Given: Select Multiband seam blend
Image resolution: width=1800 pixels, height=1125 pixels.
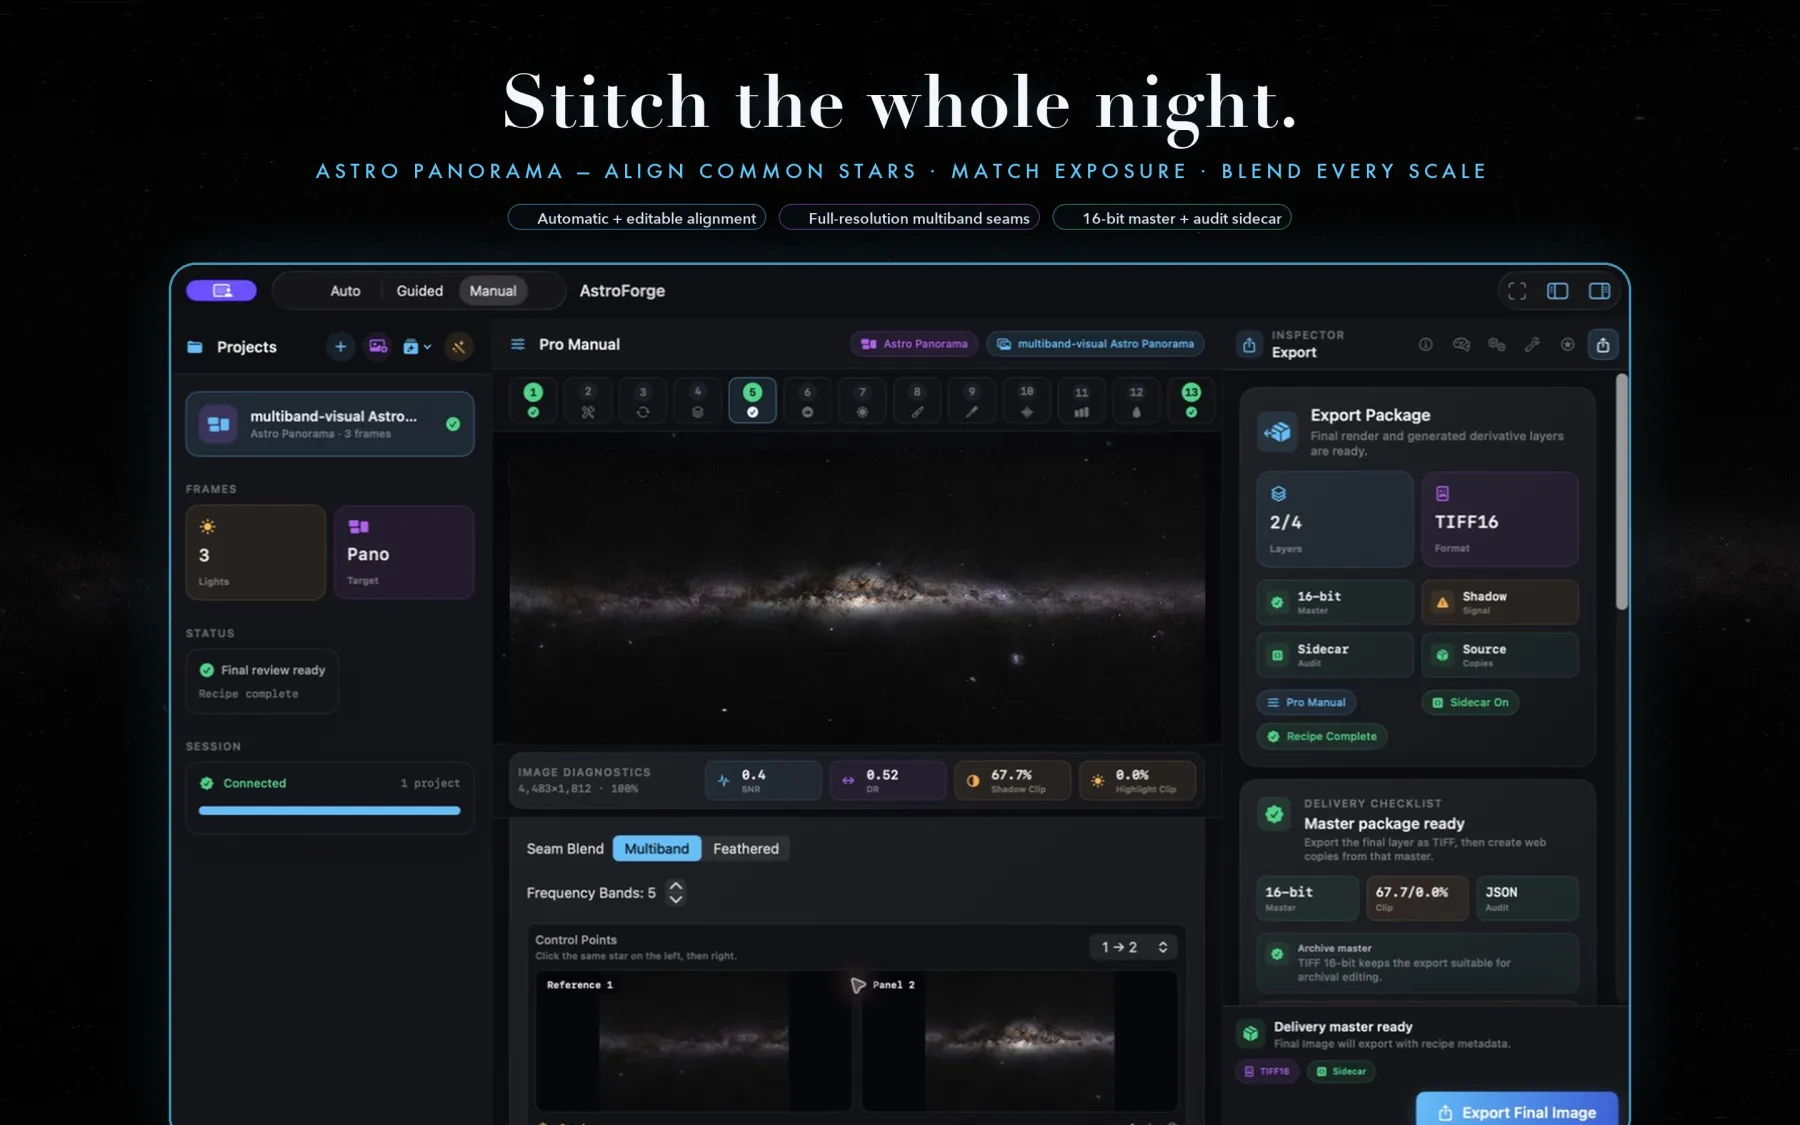Looking at the screenshot, I should click(x=657, y=849).
